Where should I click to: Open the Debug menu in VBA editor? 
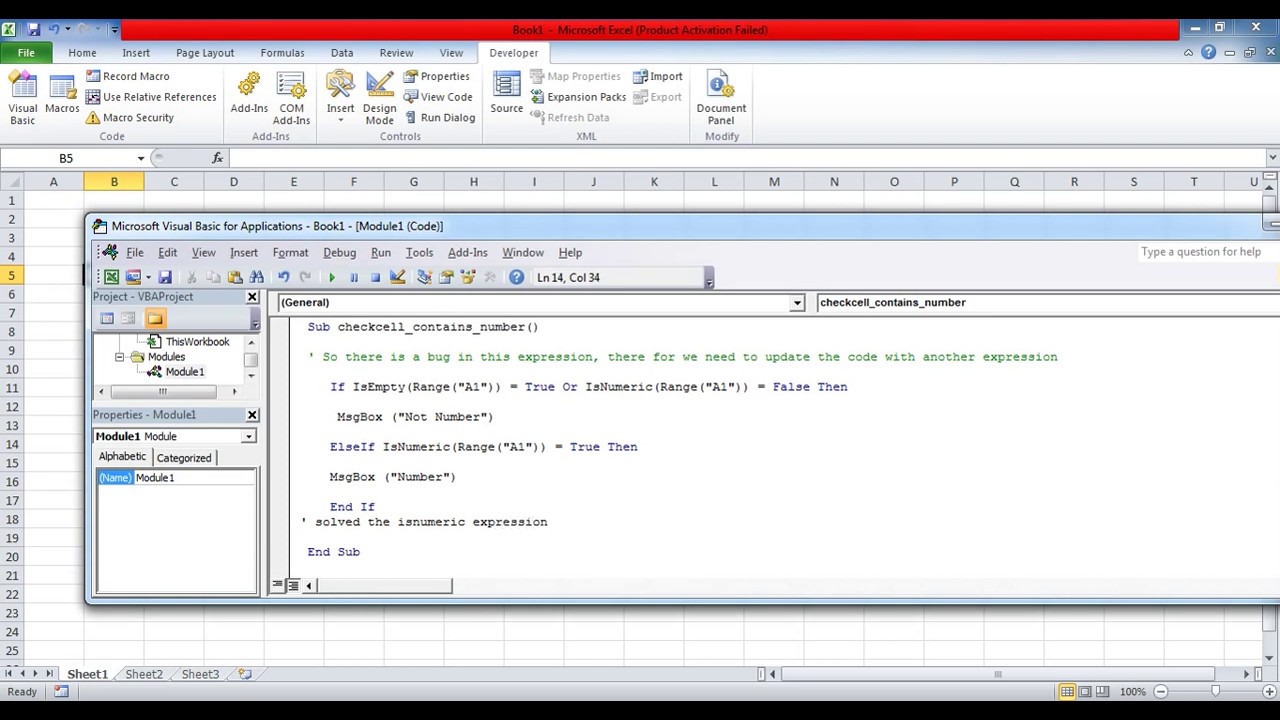point(339,253)
